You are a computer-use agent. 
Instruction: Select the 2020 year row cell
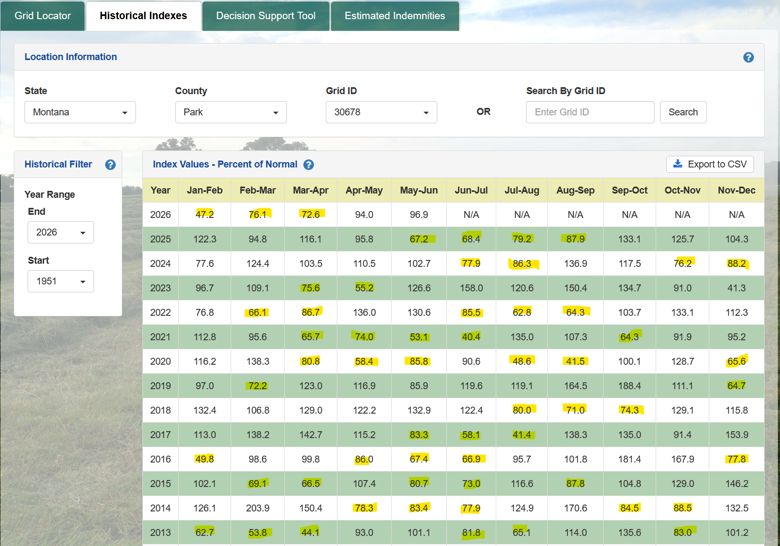(161, 362)
